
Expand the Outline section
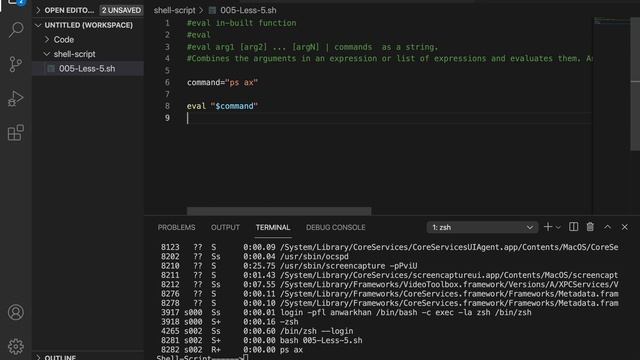(x=60, y=357)
